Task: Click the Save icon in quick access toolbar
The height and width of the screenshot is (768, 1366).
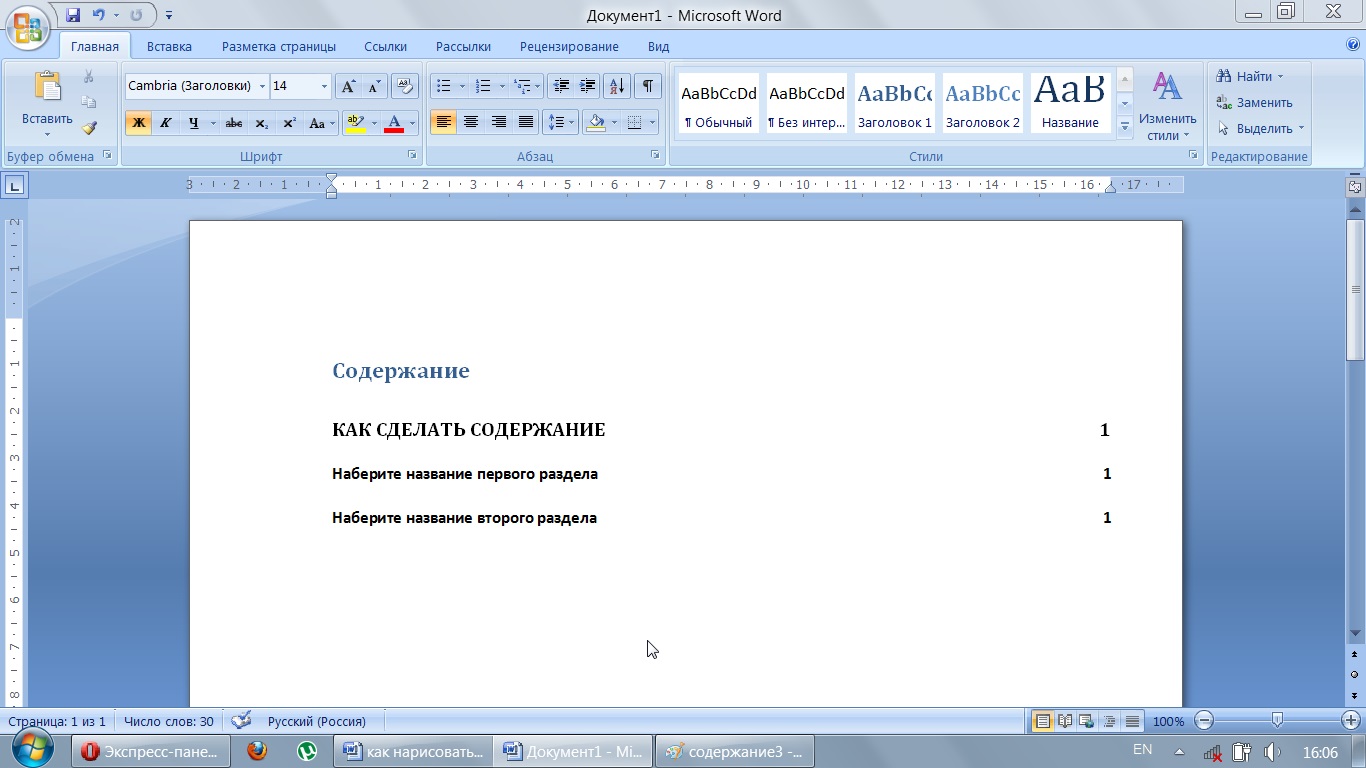Action: pyautogui.click(x=73, y=15)
